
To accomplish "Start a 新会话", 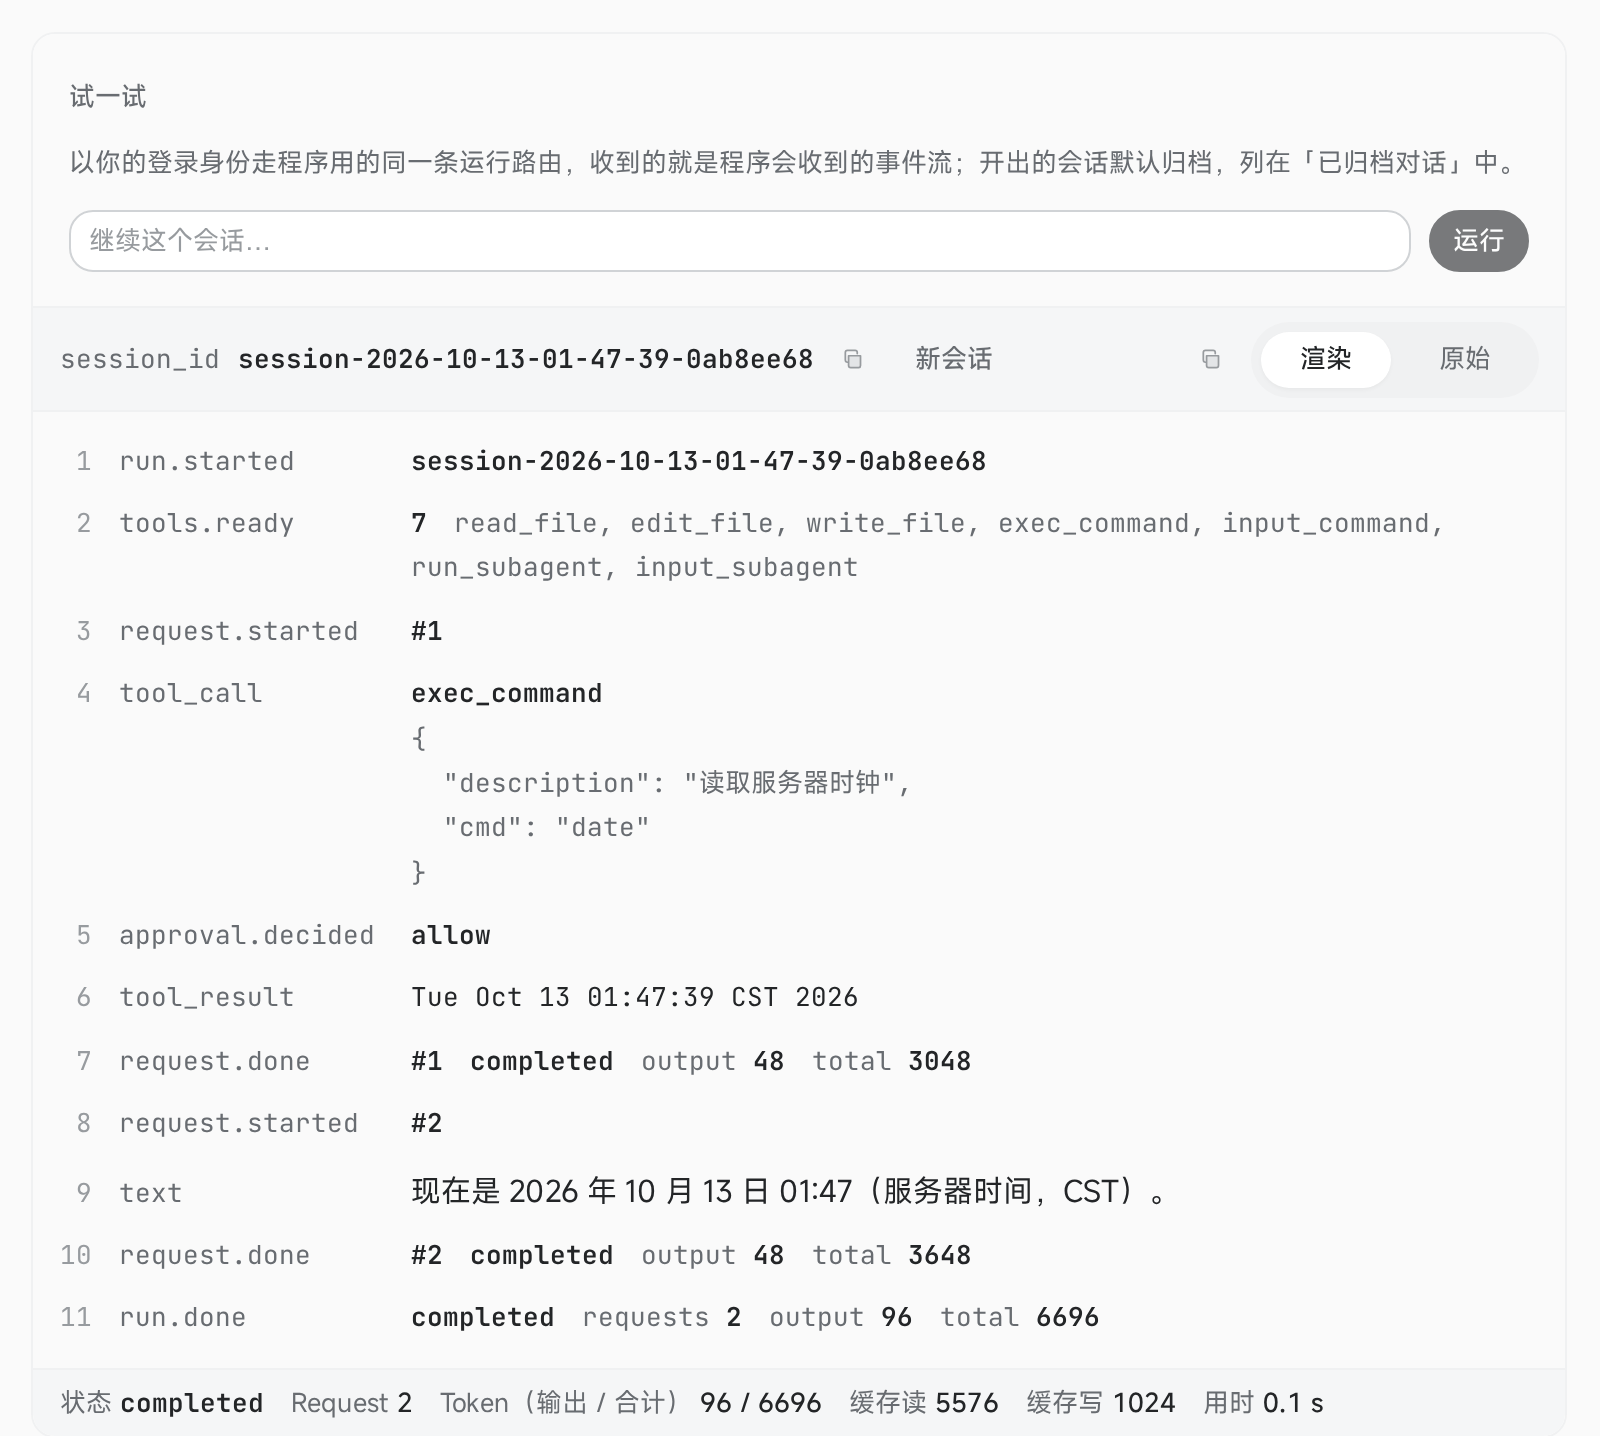I will pos(953,359).
